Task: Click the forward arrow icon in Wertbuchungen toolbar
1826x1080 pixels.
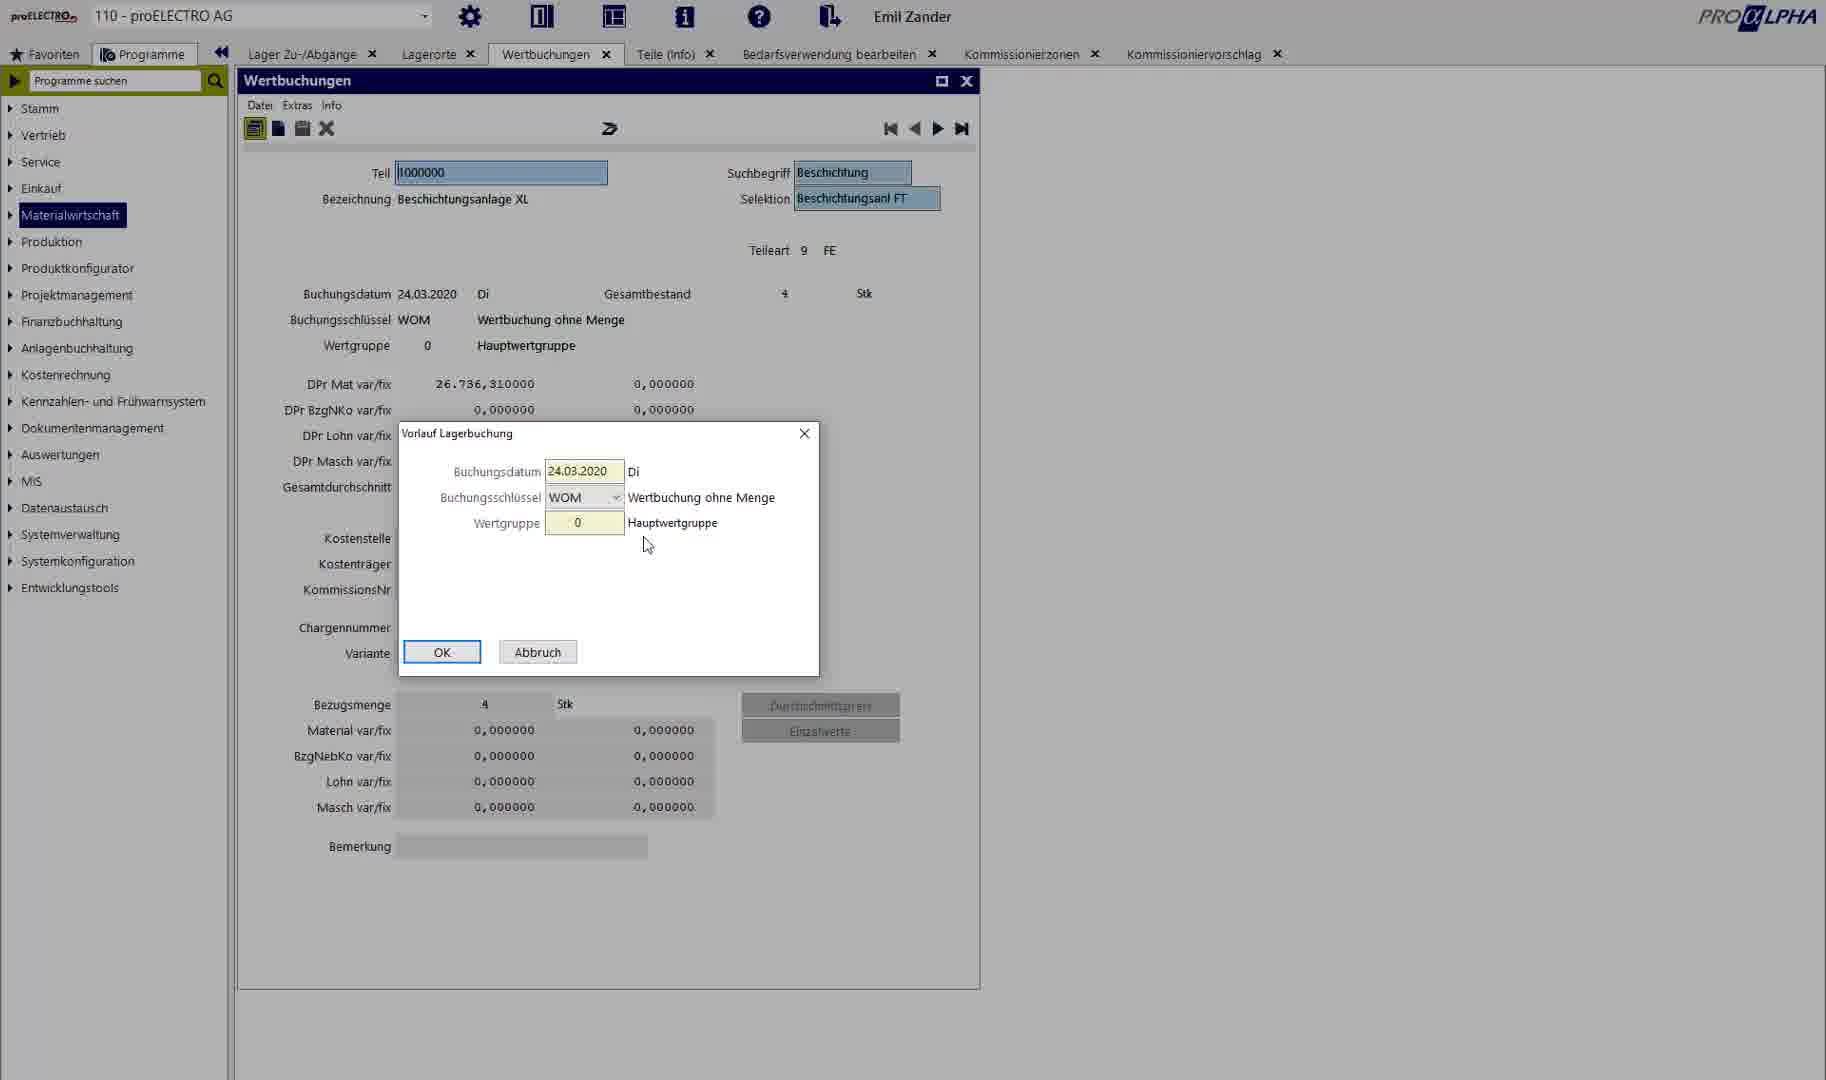Action: pyautogui.click(x=609, y=128)
